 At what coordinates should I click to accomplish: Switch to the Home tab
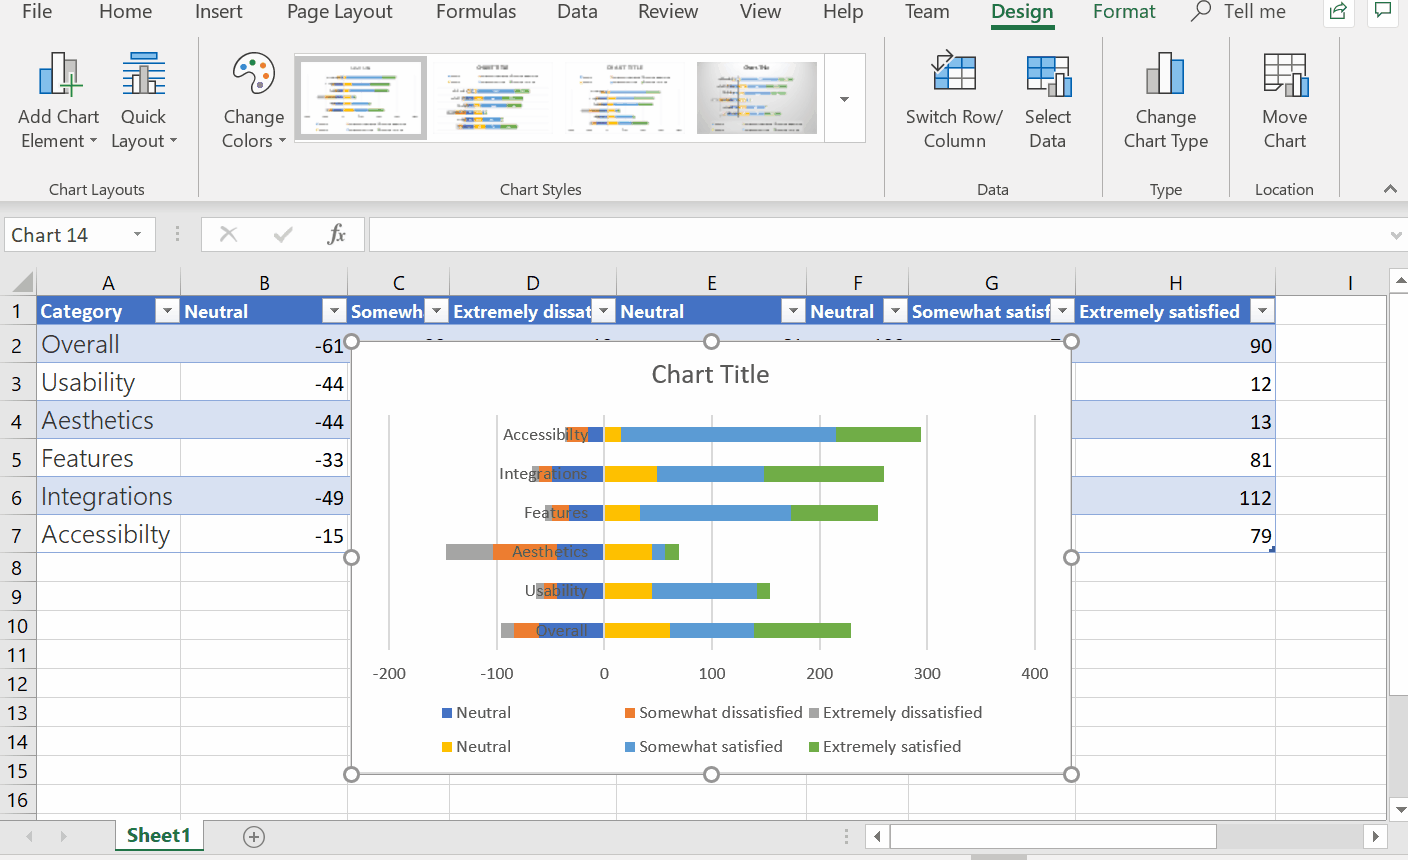[126, 12]
